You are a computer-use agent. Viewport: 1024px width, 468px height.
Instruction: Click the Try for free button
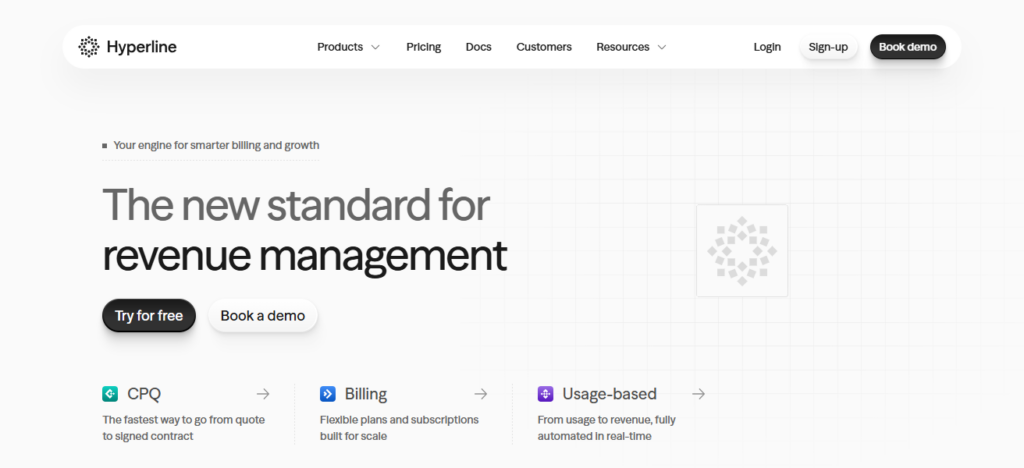(x=149, y=316)
